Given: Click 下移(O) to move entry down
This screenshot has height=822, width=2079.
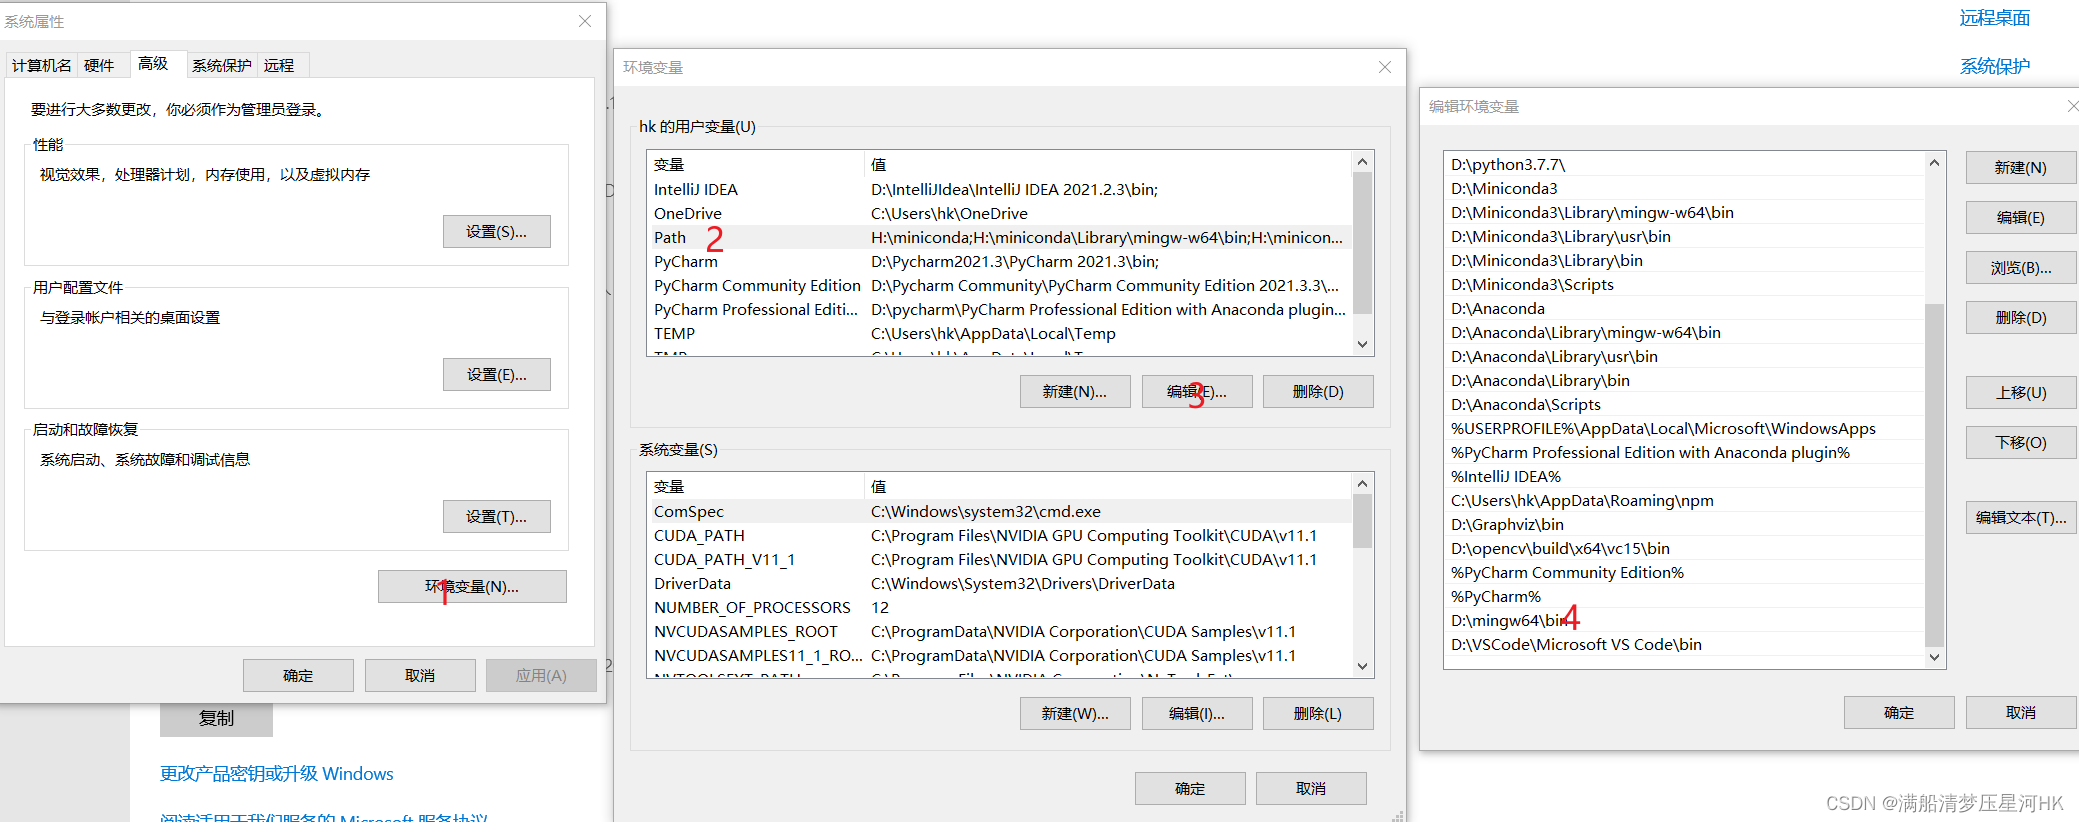Looking at the screenshot, I should tap(2021, 442).
